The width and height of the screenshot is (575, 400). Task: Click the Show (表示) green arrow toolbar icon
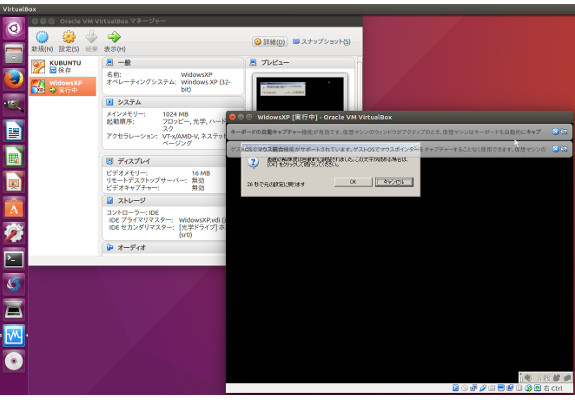114,37
